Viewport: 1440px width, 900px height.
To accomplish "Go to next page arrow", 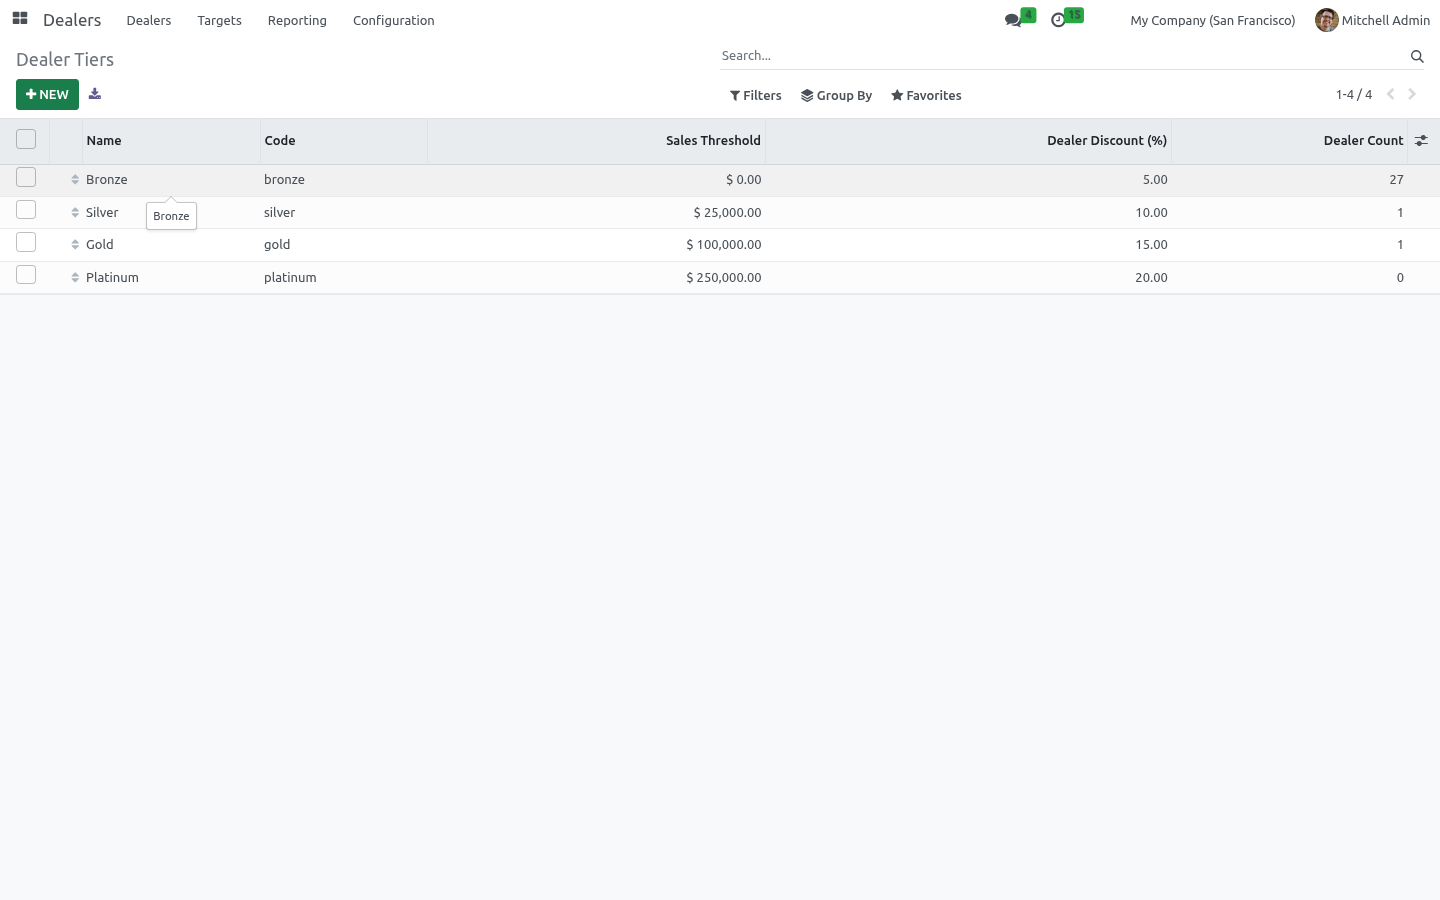I will coord(1412,94).
